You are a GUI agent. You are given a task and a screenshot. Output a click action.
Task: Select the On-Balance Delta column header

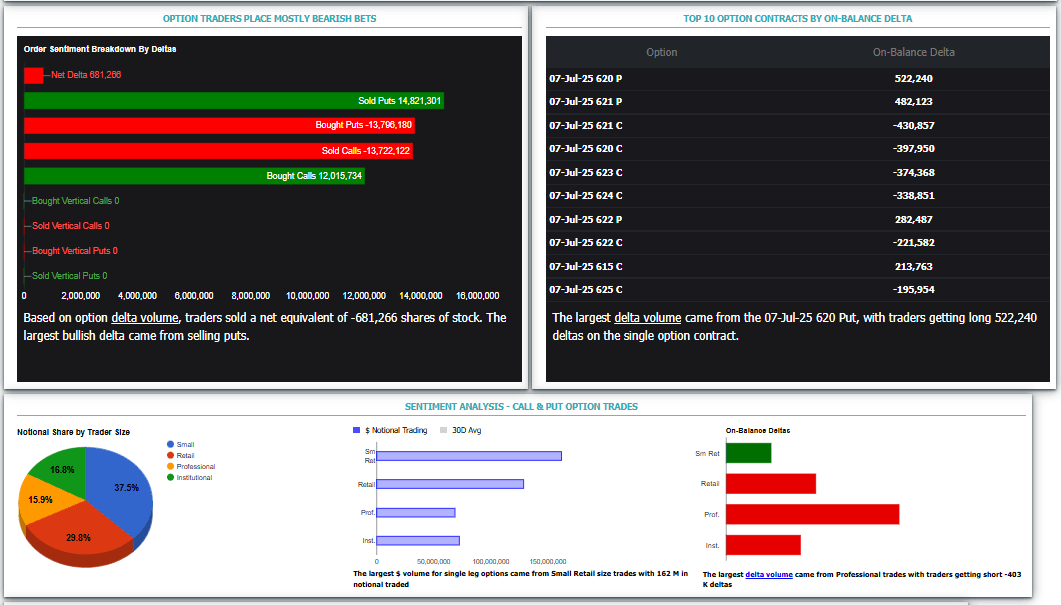tap(913, 52)
